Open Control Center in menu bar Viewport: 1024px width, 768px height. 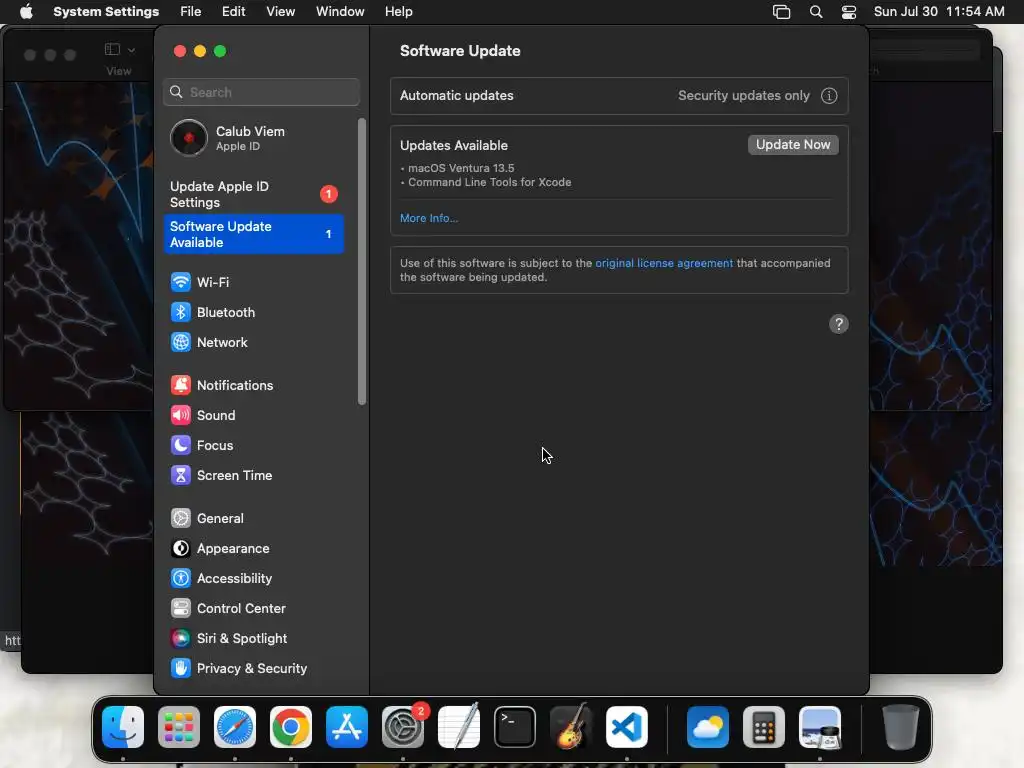(848, 12)
